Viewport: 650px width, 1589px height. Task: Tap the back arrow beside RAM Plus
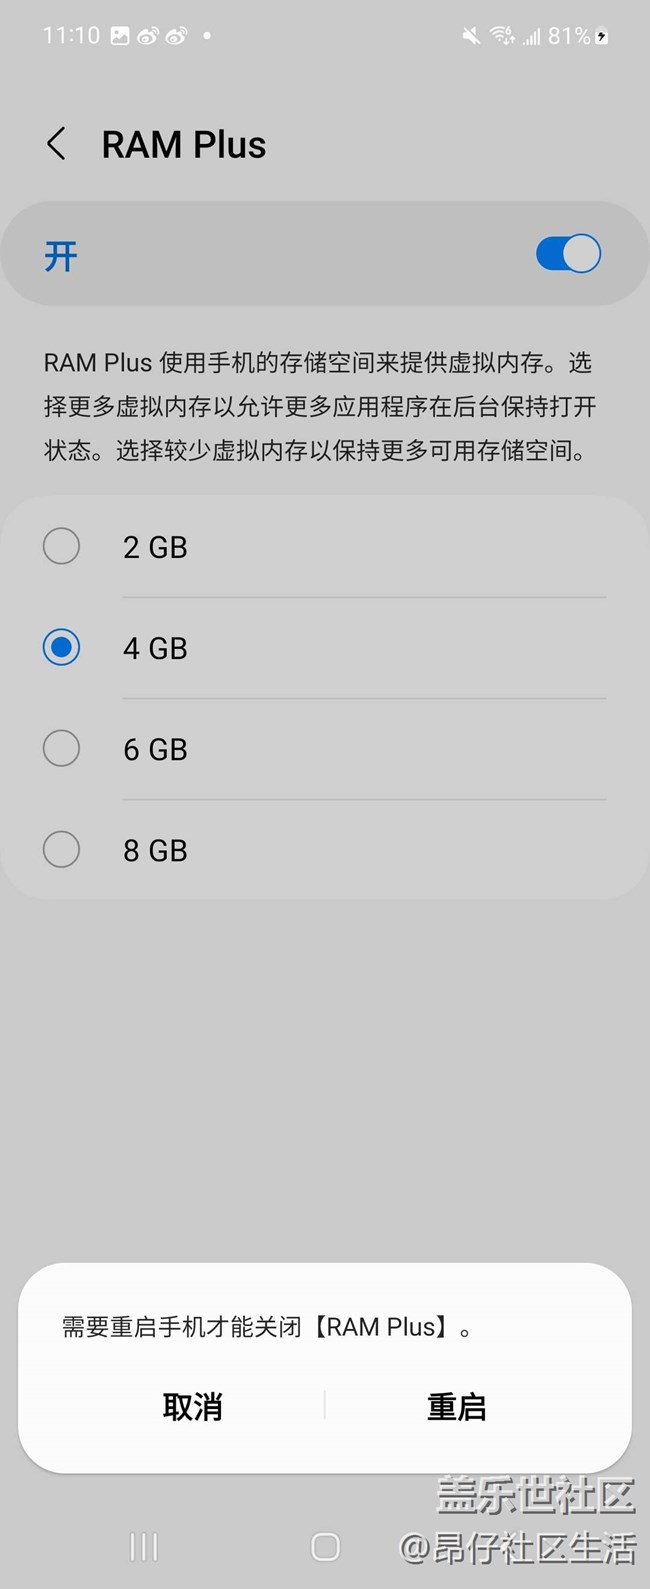(x=57, y=145)
